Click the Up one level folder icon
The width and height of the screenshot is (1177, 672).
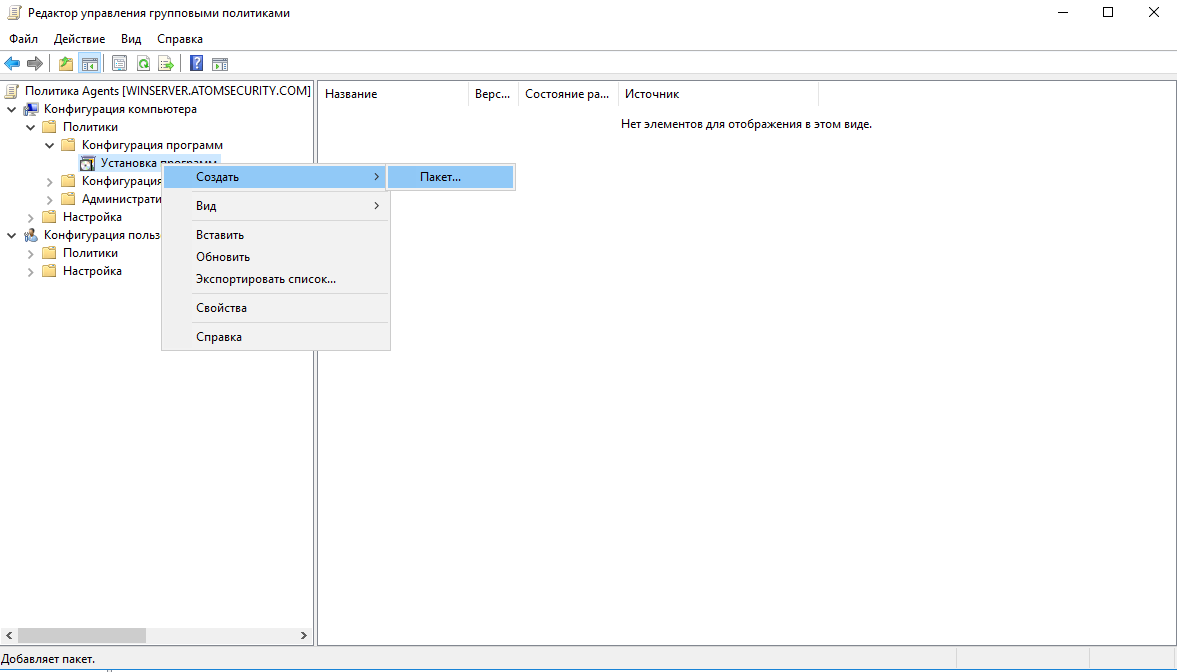click(x=66, y=64)
